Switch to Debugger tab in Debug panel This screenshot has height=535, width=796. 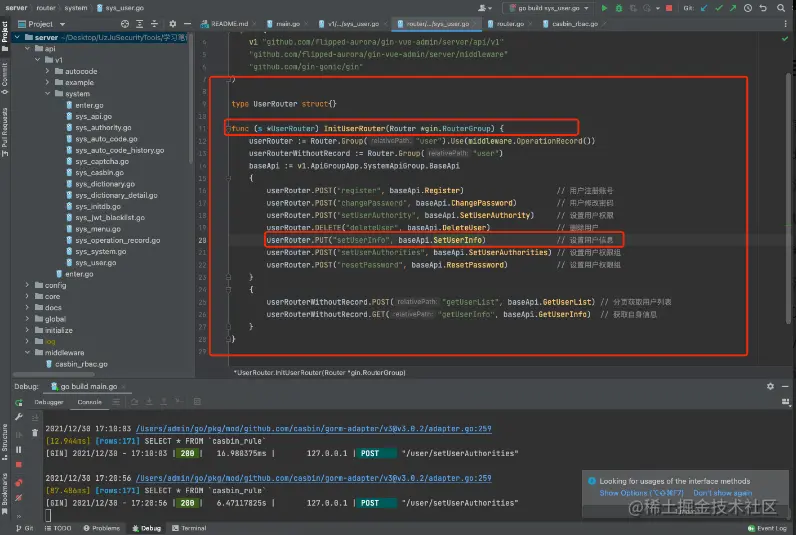coord(49,402)
